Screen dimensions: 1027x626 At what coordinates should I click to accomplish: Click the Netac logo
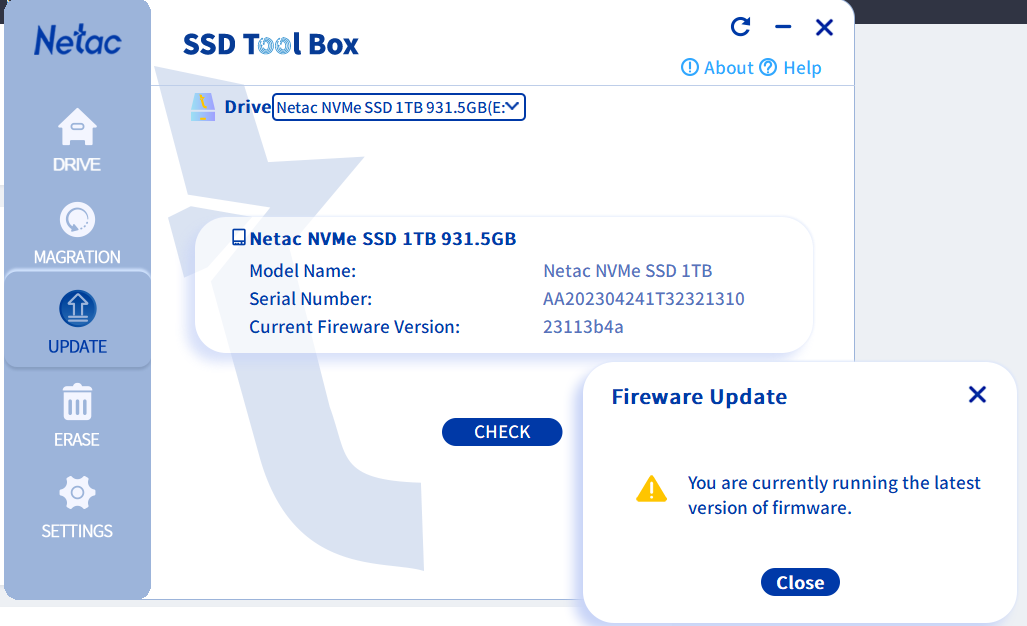(x=77, y=41)
